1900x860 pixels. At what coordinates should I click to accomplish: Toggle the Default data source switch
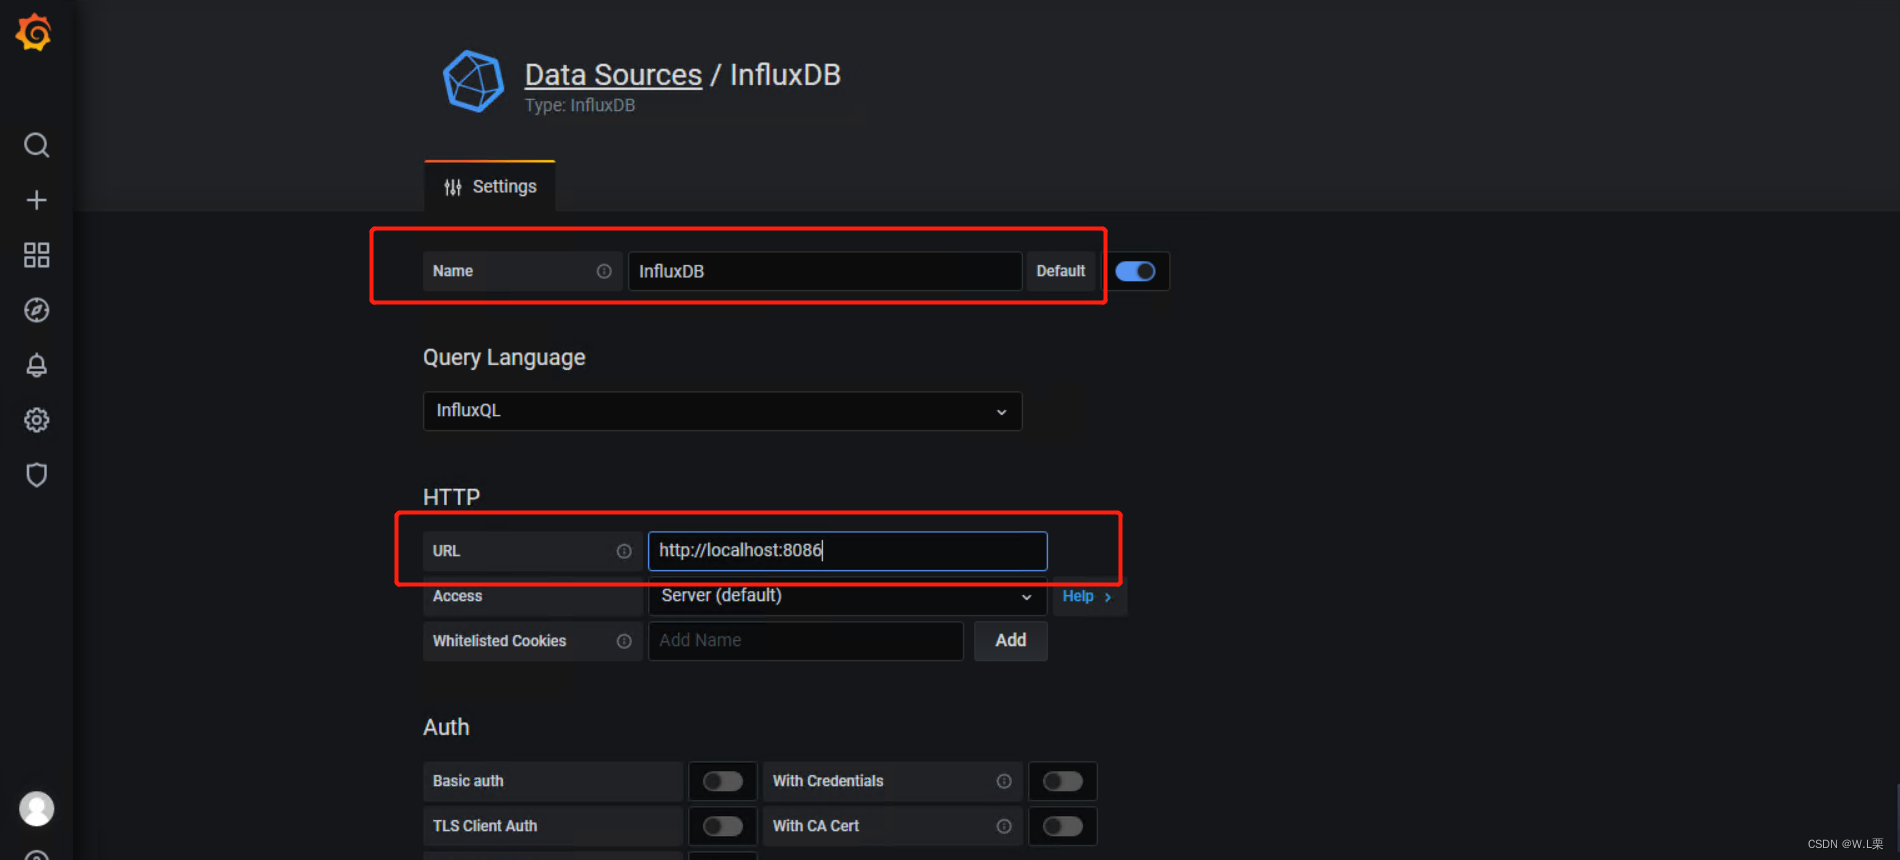coord(1135,271)
